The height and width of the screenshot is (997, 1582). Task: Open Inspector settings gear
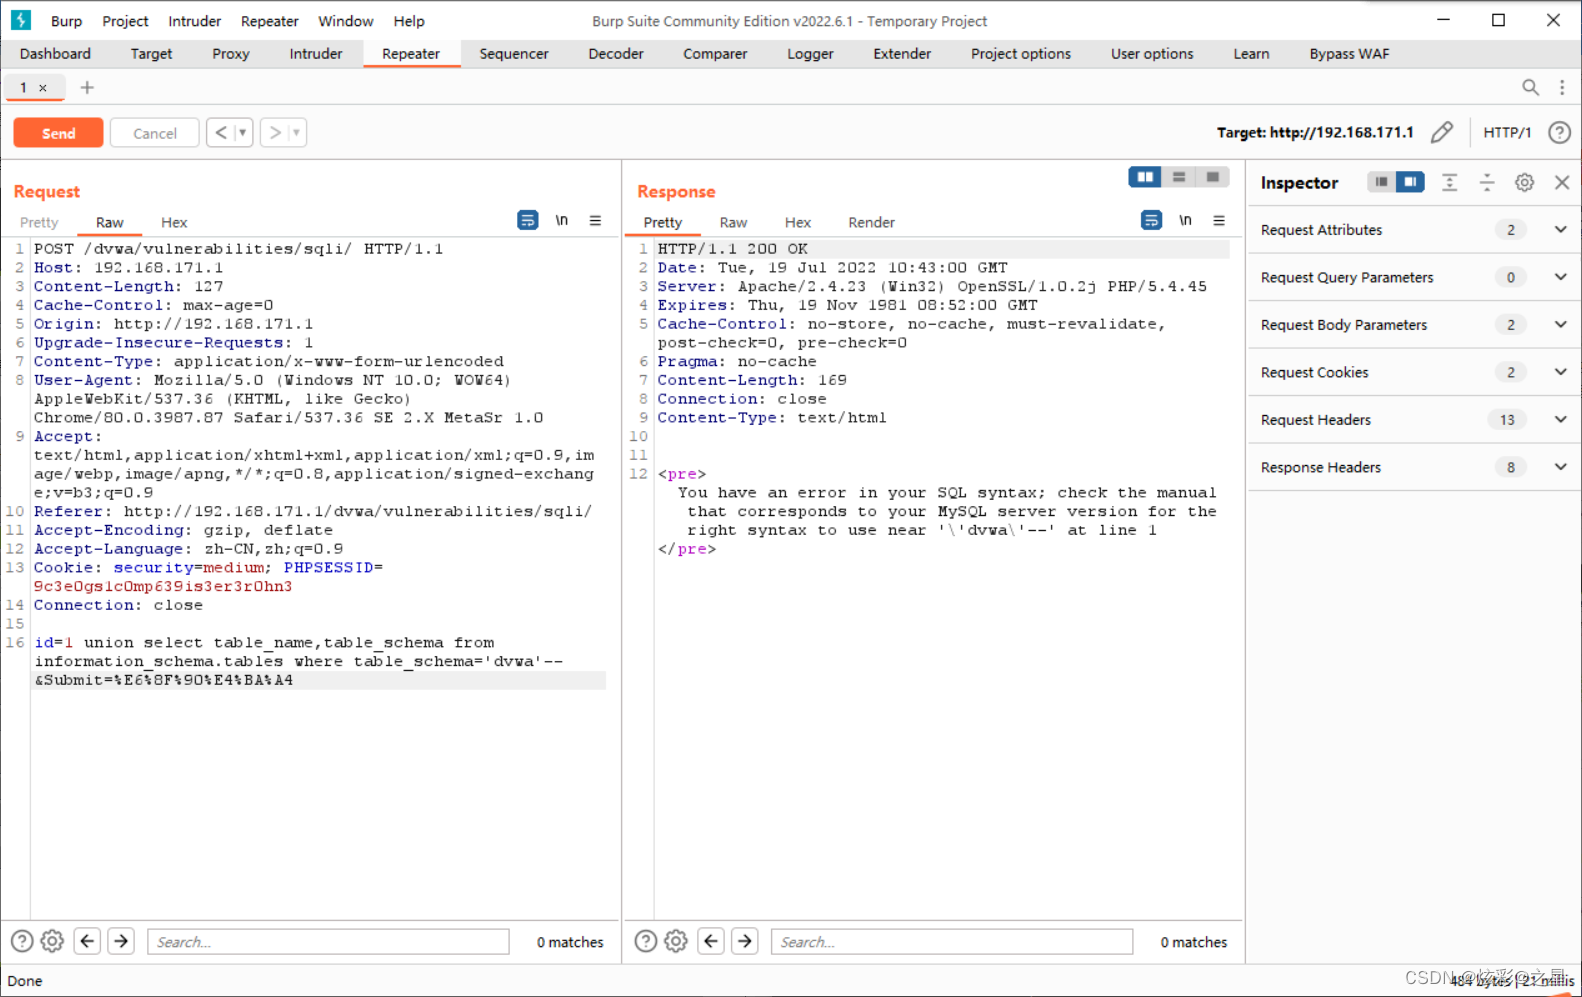tap(1524, 182)
